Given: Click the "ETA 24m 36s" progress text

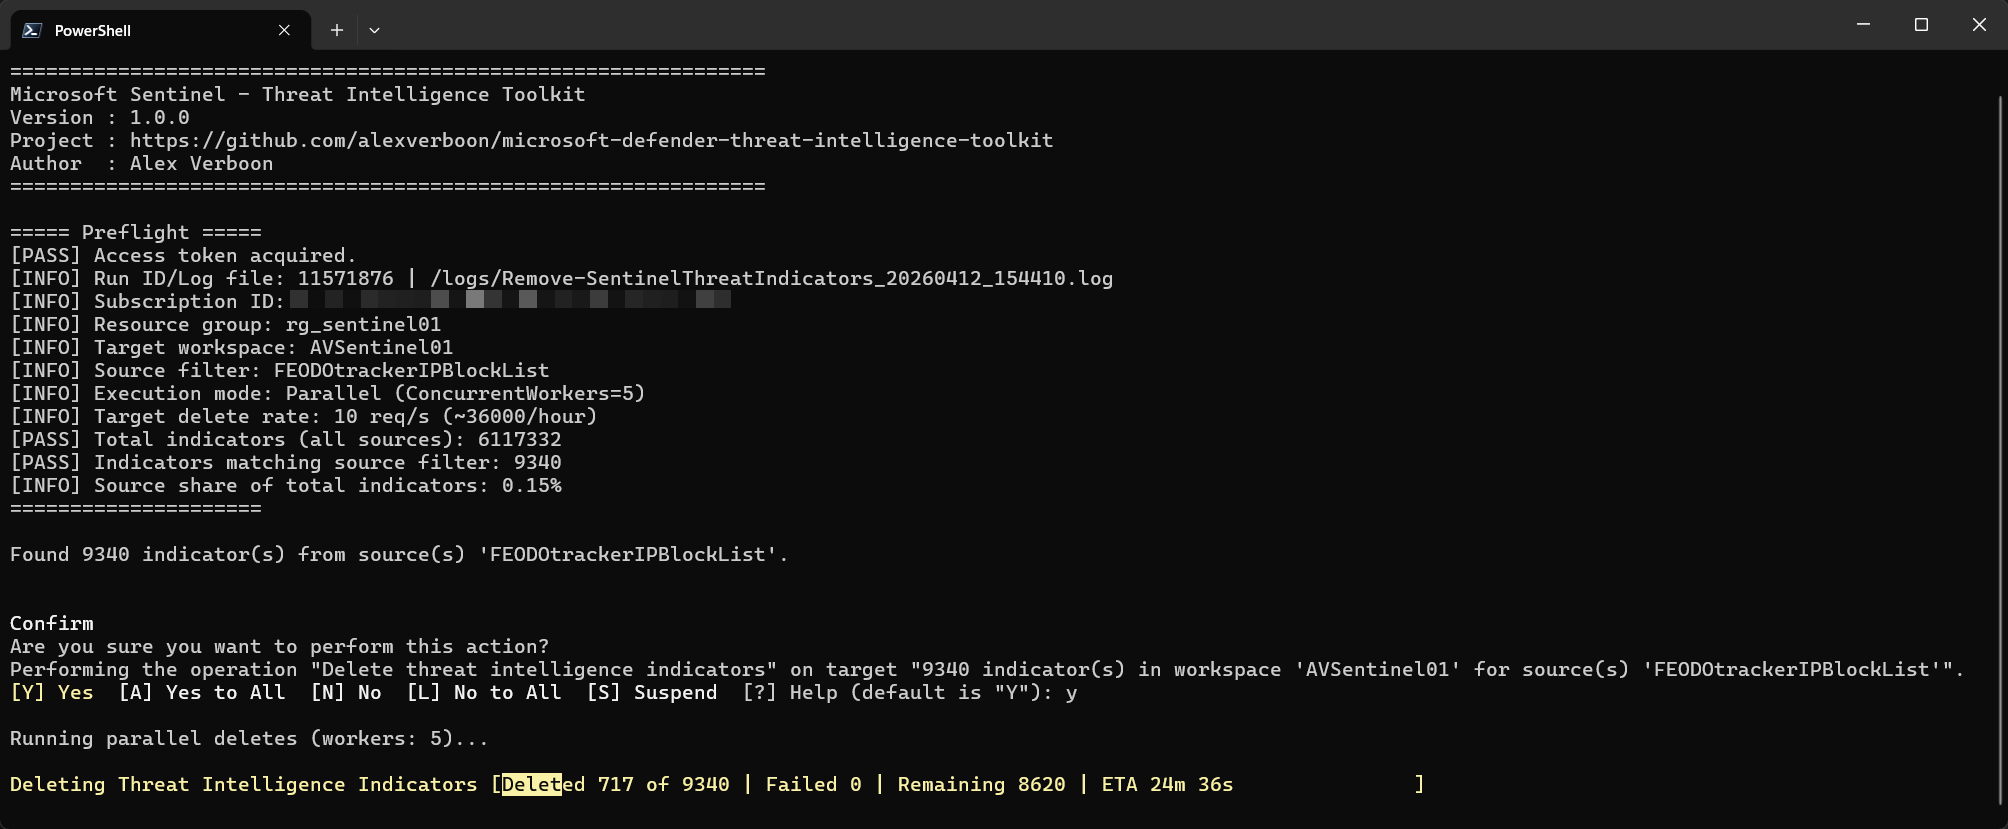Looking at the screenshot, I should tap(1167, 785).
